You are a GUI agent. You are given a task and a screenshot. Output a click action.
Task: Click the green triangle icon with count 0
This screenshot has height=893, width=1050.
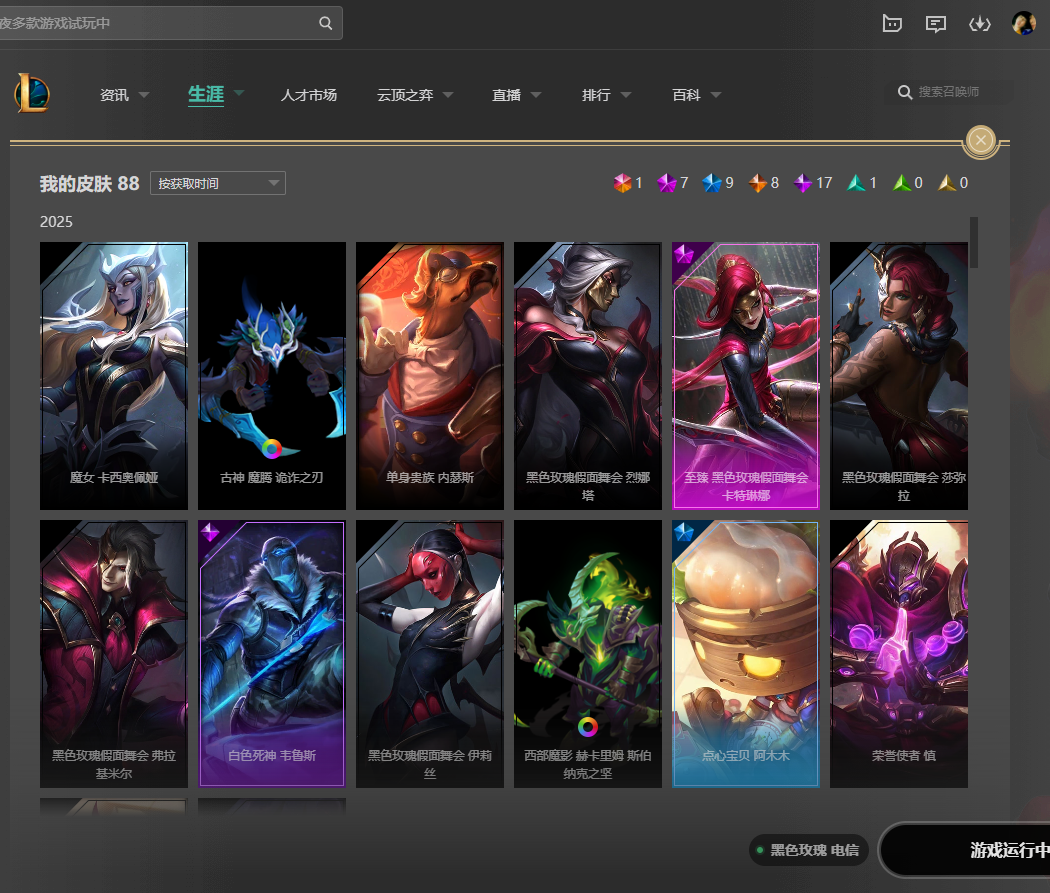[901, 183]
